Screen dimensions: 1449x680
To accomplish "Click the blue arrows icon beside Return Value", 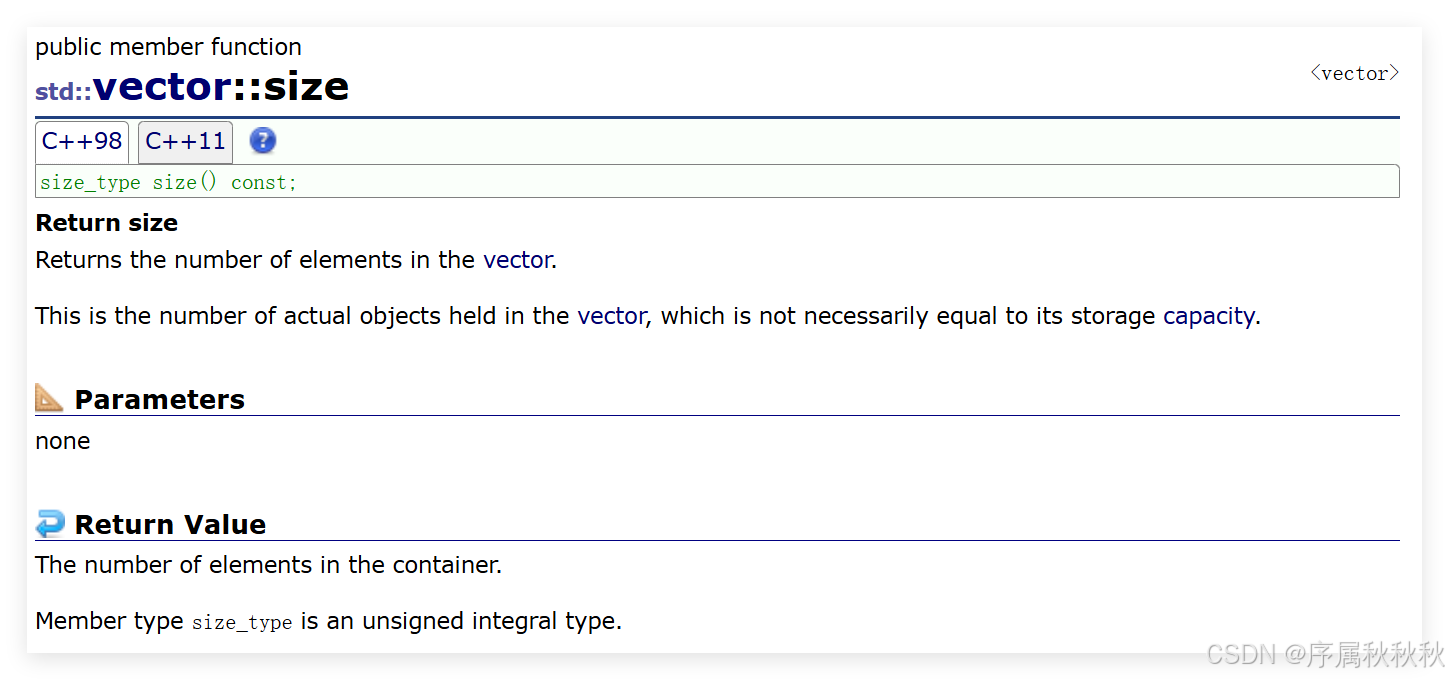I will coord(49,522).
